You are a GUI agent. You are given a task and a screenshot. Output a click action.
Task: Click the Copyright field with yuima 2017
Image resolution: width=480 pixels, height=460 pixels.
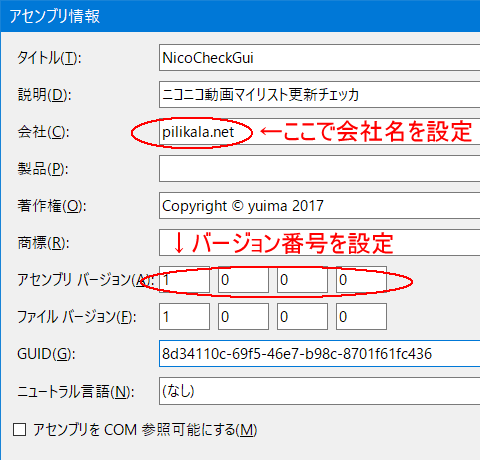pyautogui.click(x=319, y=205)
